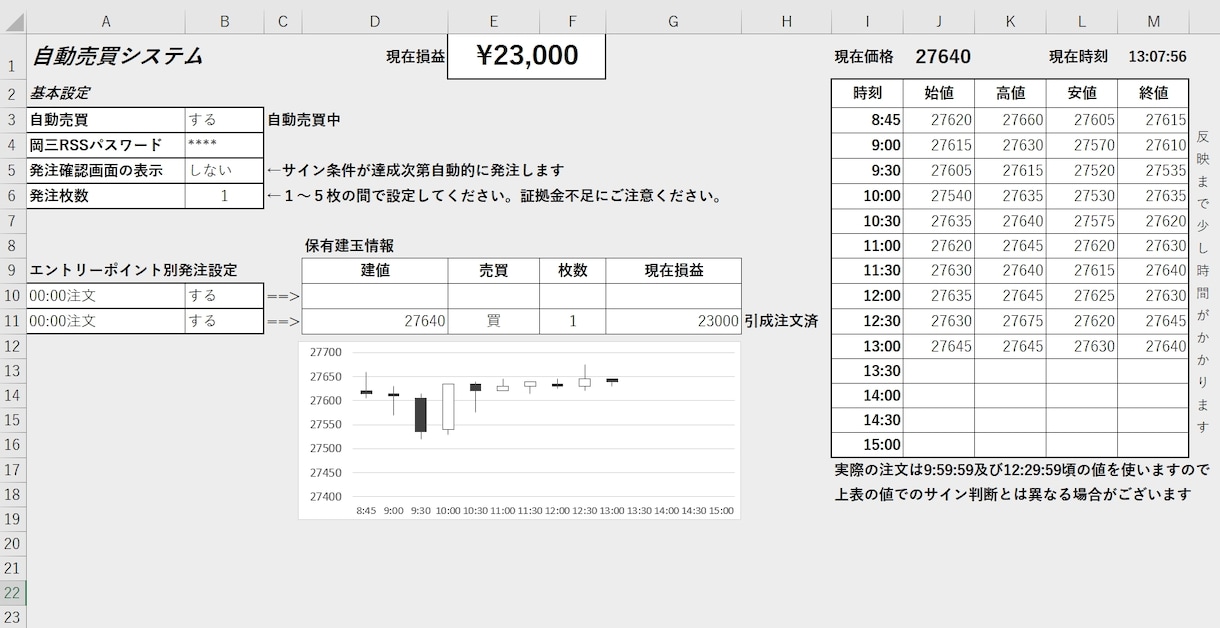Select column E header
Image resolution: width=1220 pixels, height=628 pixels.
pyautogui.click(x=493, y=22)
